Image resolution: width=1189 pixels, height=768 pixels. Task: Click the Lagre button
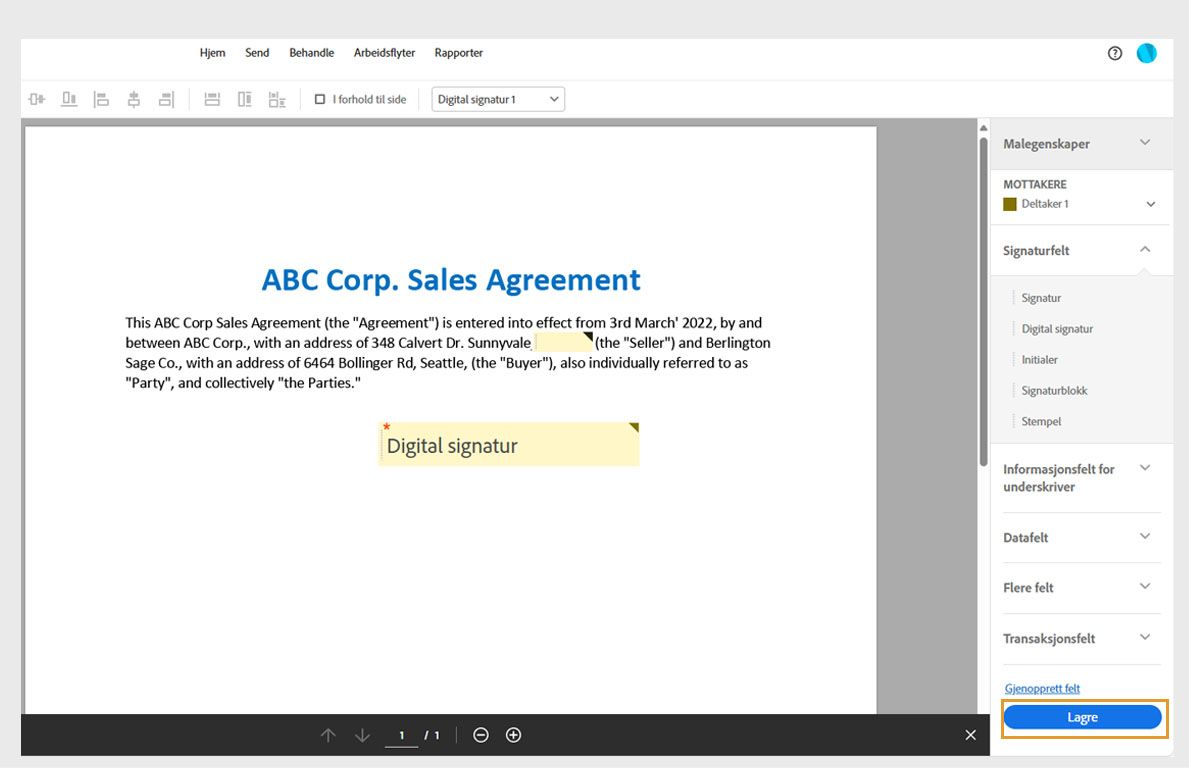coord(1082,717)
